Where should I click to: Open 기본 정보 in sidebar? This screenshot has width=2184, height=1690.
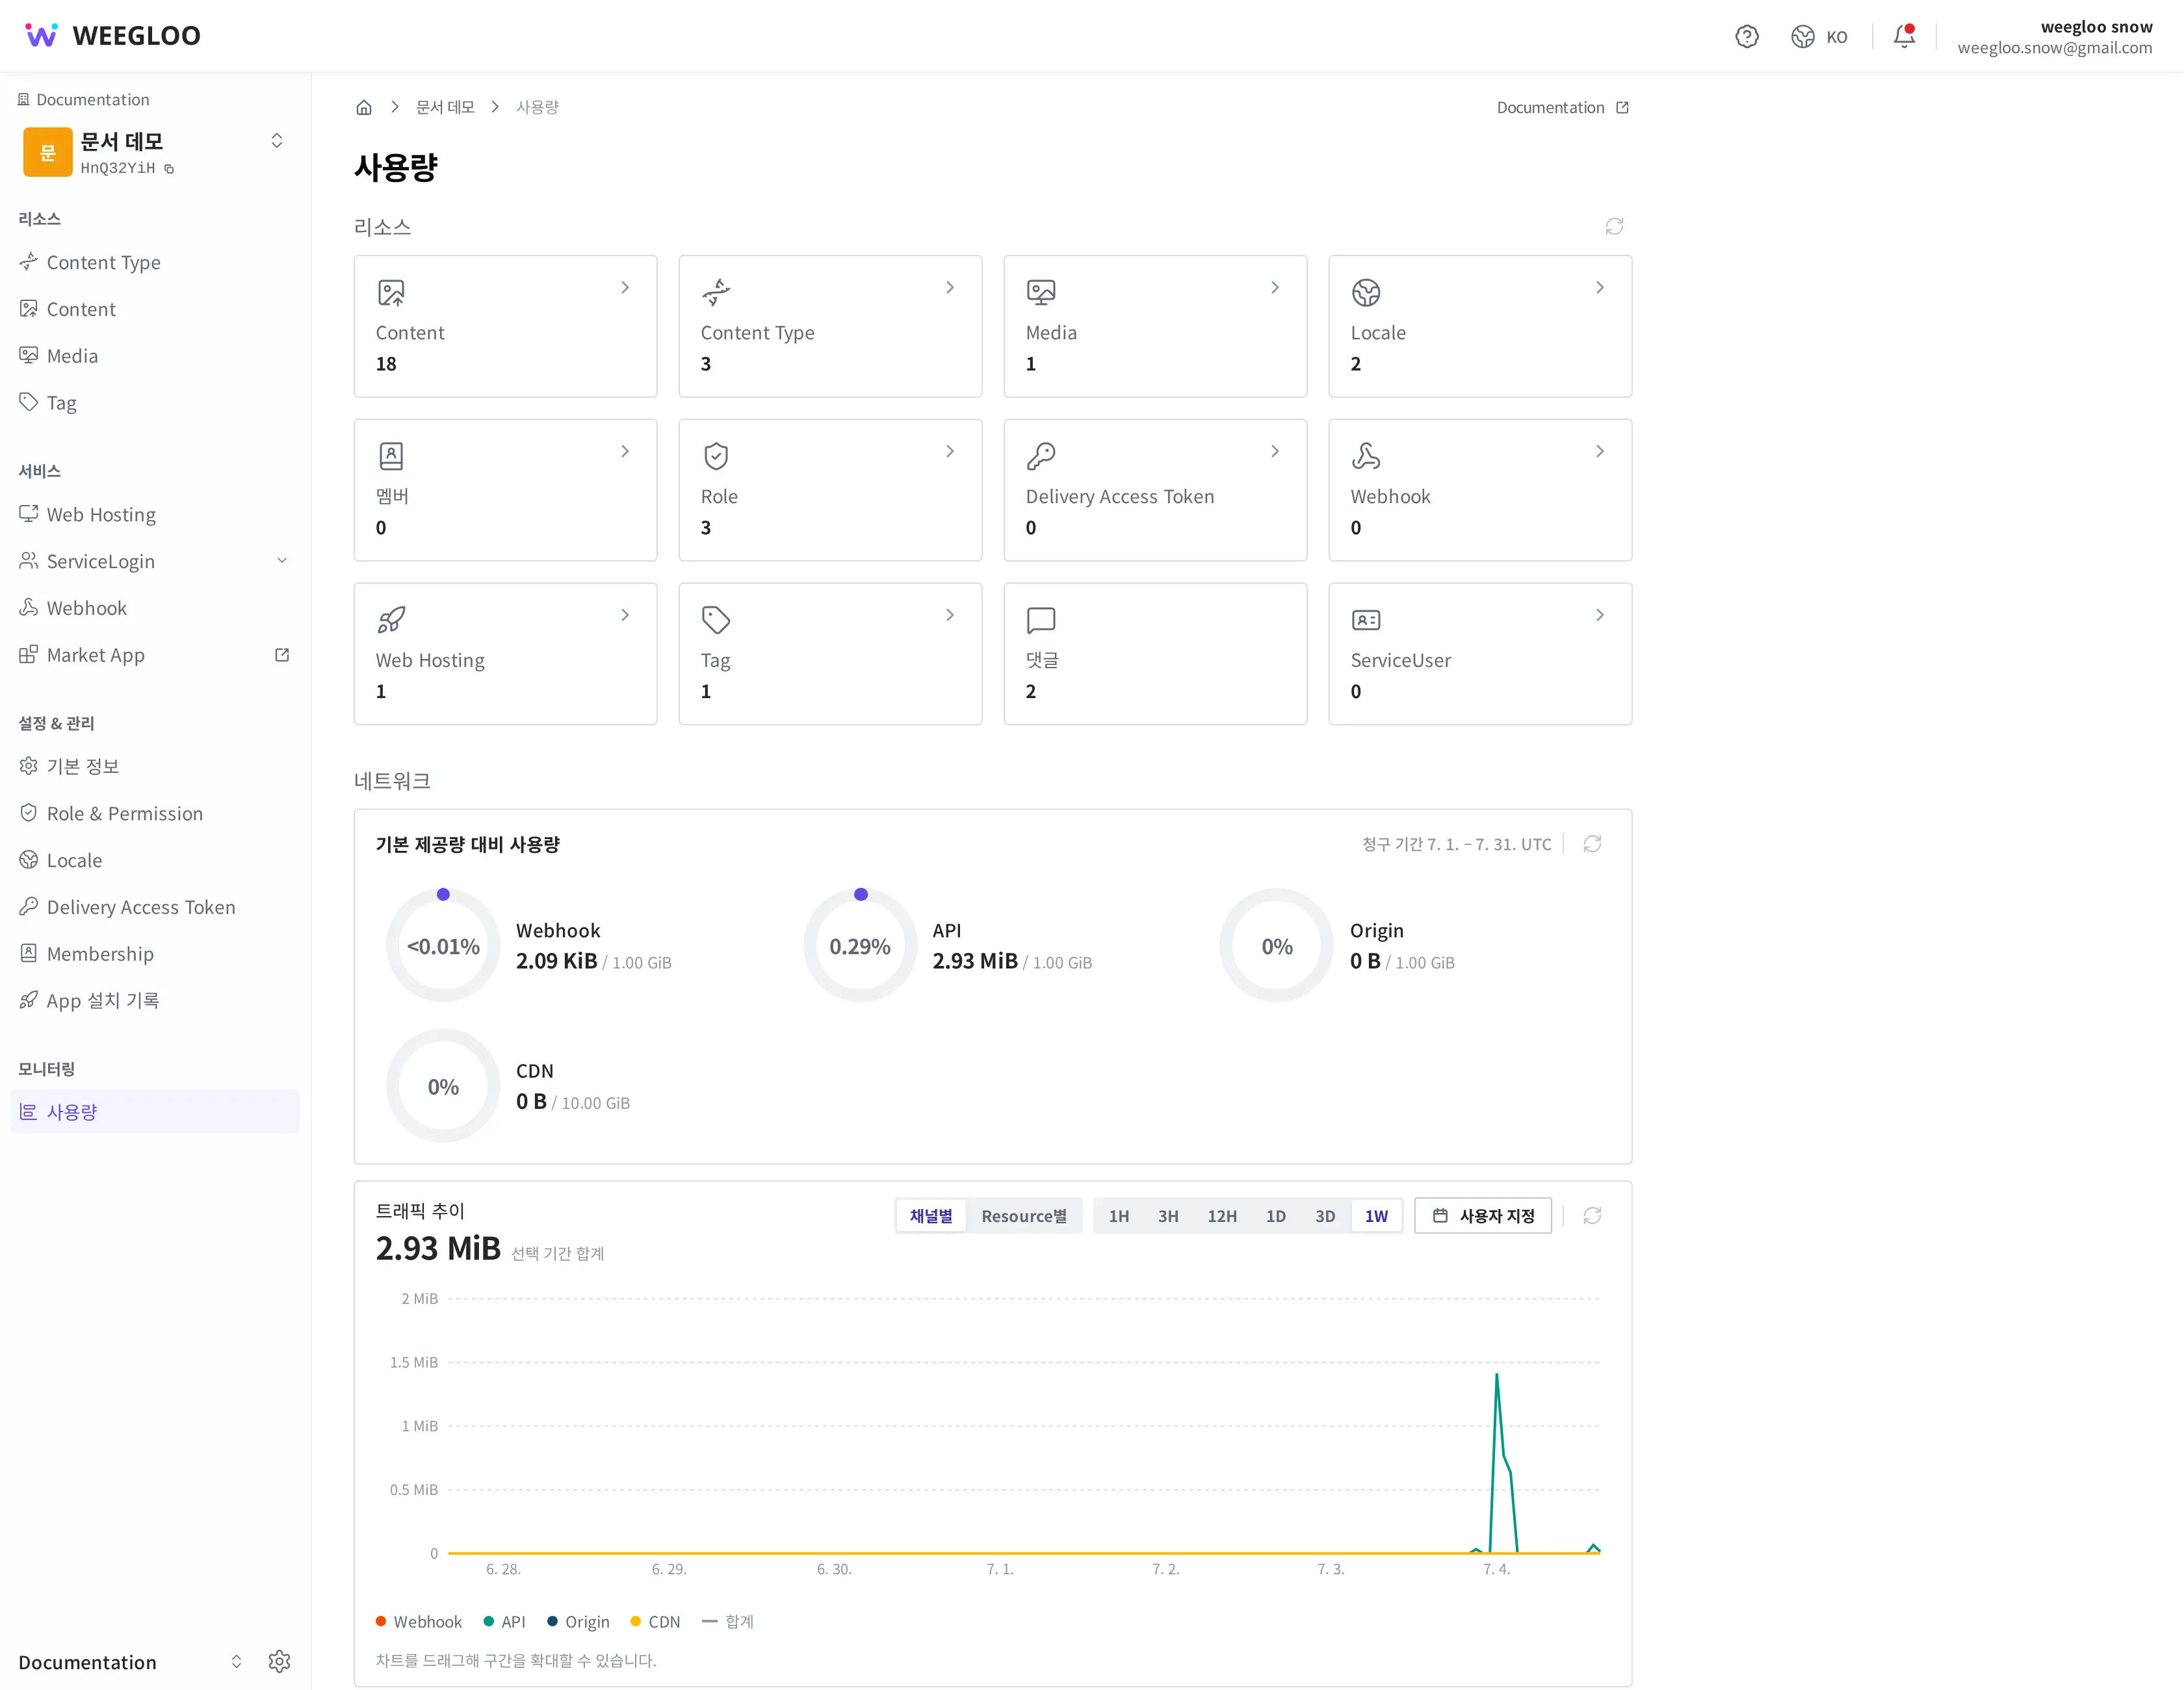pos(155,766)
